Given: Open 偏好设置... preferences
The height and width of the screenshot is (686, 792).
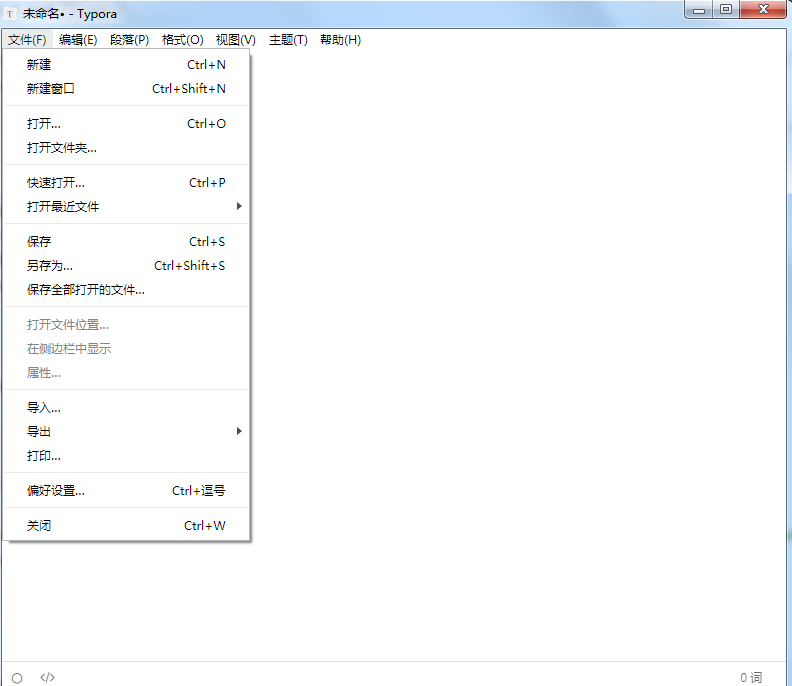Looking at the screenshot, I should click(x=126, y=491).
